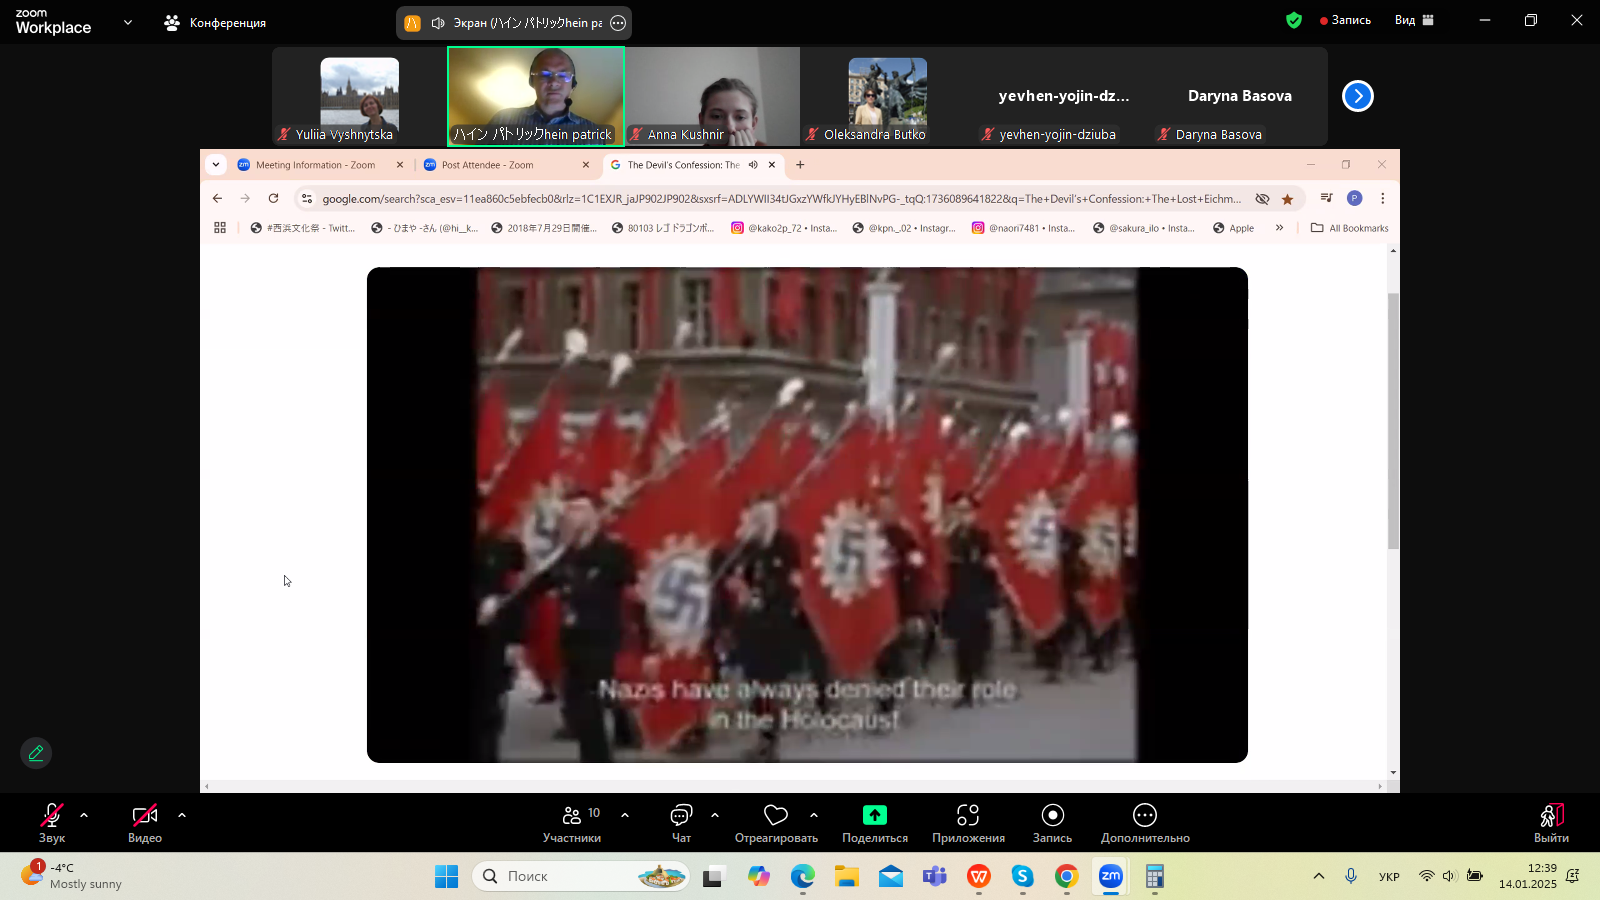
Task: Expand audio options arrow next to Звук
Action: 84,815
